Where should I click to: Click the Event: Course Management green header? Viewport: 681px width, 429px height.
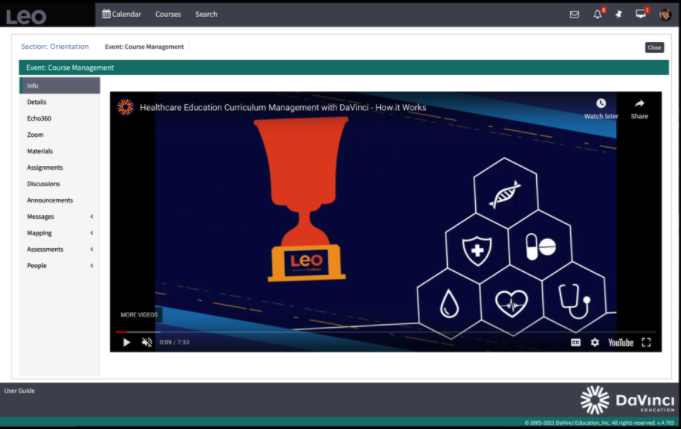[344, 68]
